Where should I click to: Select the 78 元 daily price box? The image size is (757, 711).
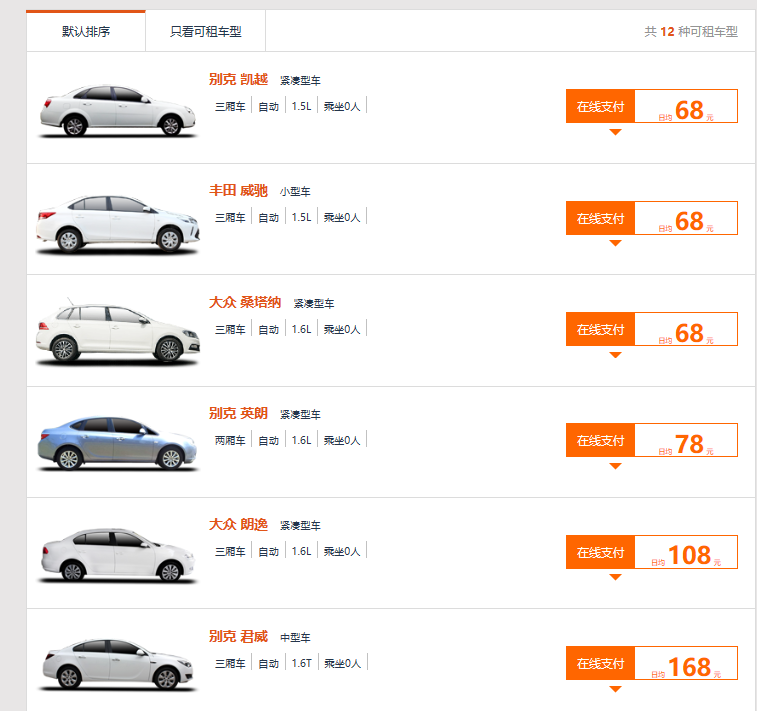coord(686,440)
